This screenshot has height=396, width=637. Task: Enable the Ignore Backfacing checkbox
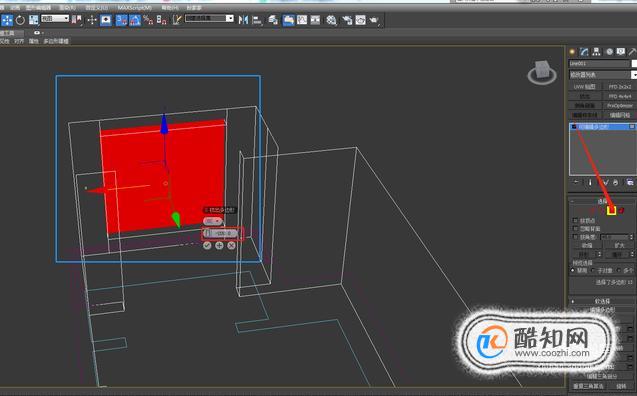pyautogui.click(x=575, y=229)
